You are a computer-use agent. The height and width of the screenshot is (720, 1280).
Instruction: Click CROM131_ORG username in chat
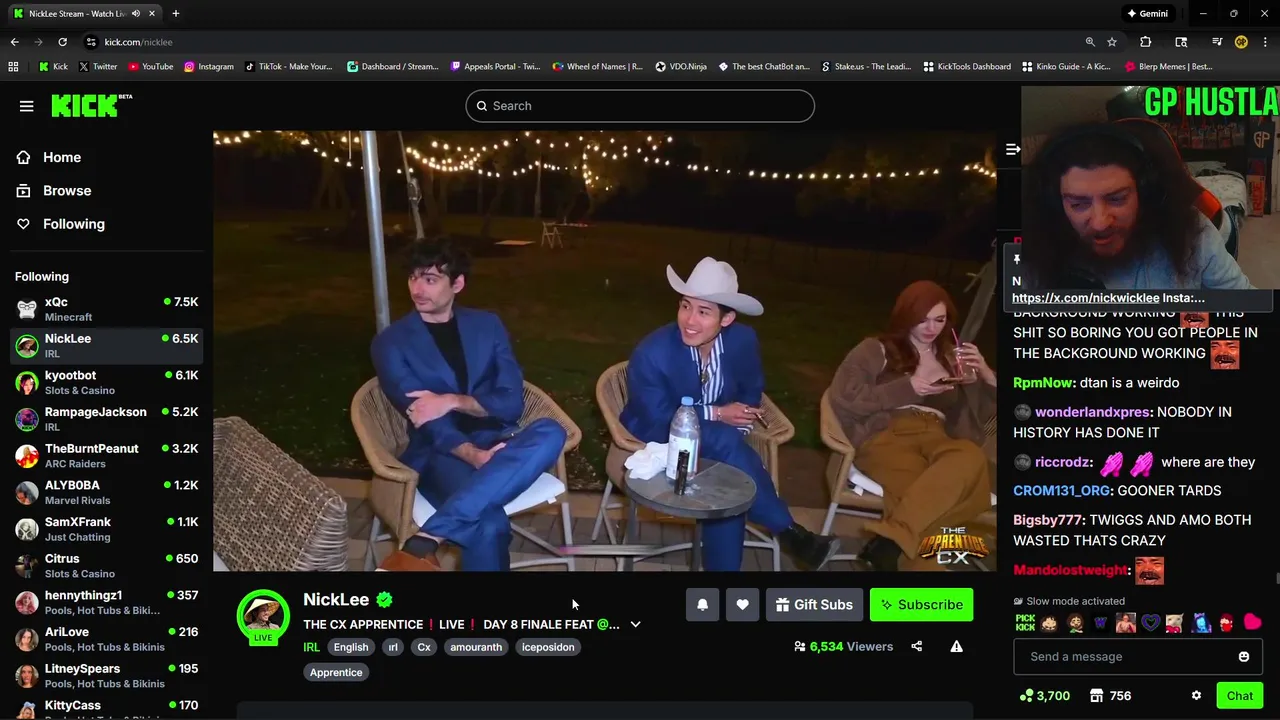[1061, 491]
